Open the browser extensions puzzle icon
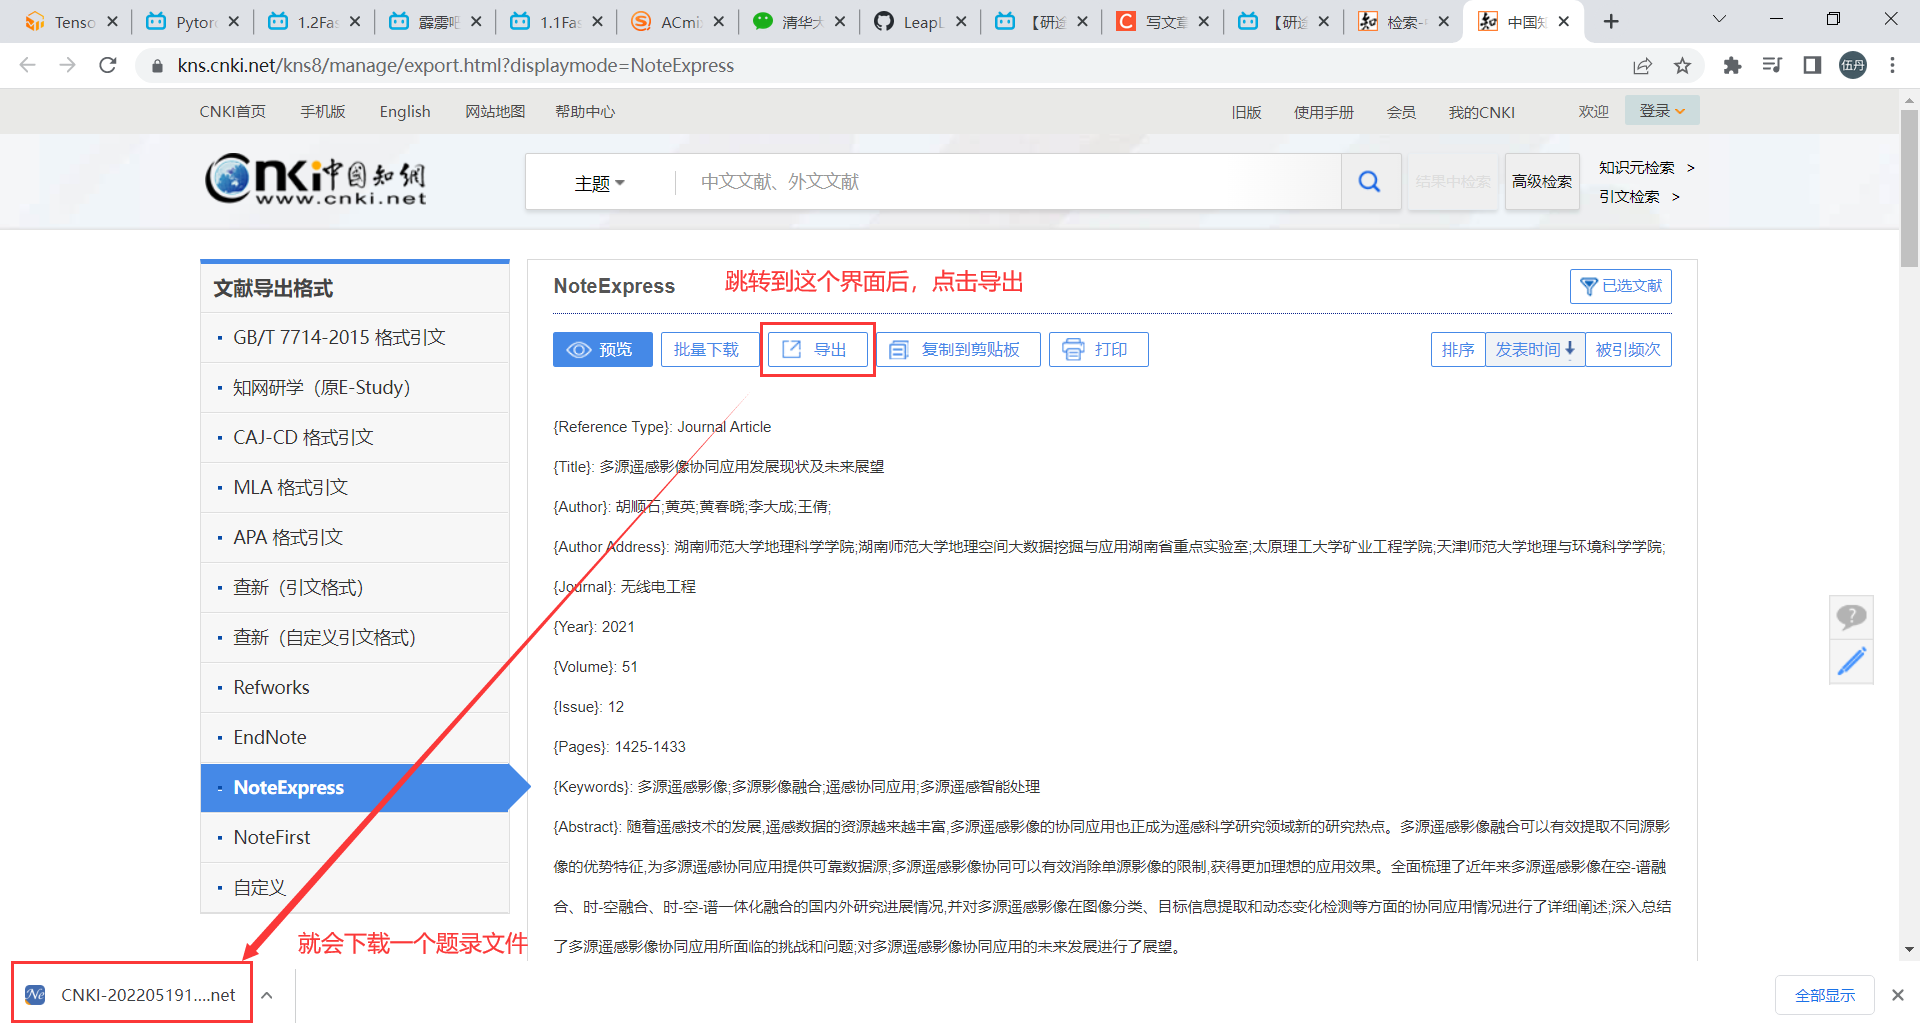 (x=1732, y=65)
